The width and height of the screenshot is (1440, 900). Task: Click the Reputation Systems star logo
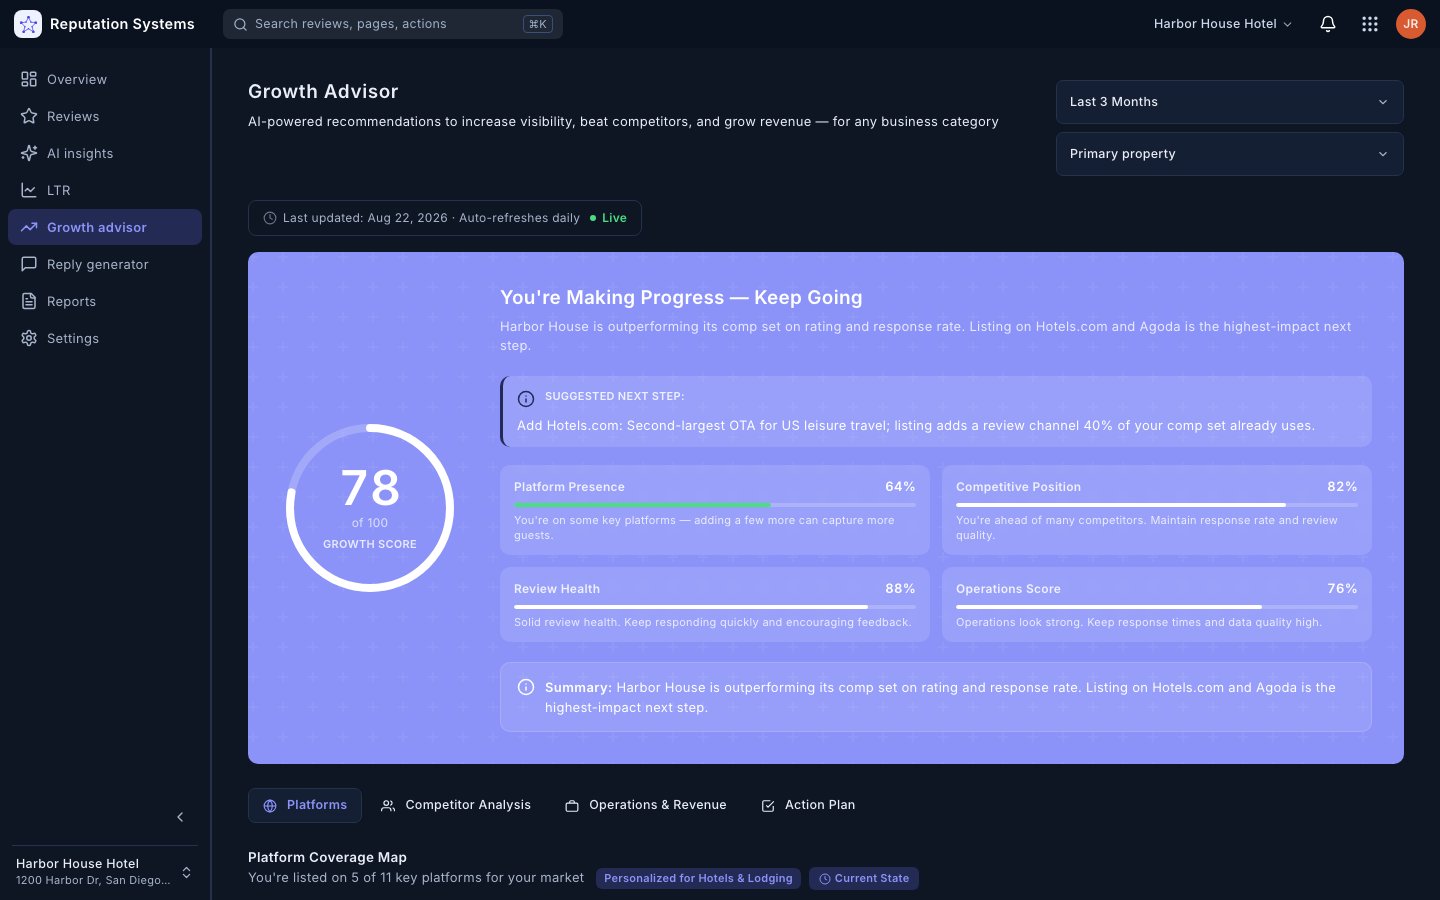(28, 24)
